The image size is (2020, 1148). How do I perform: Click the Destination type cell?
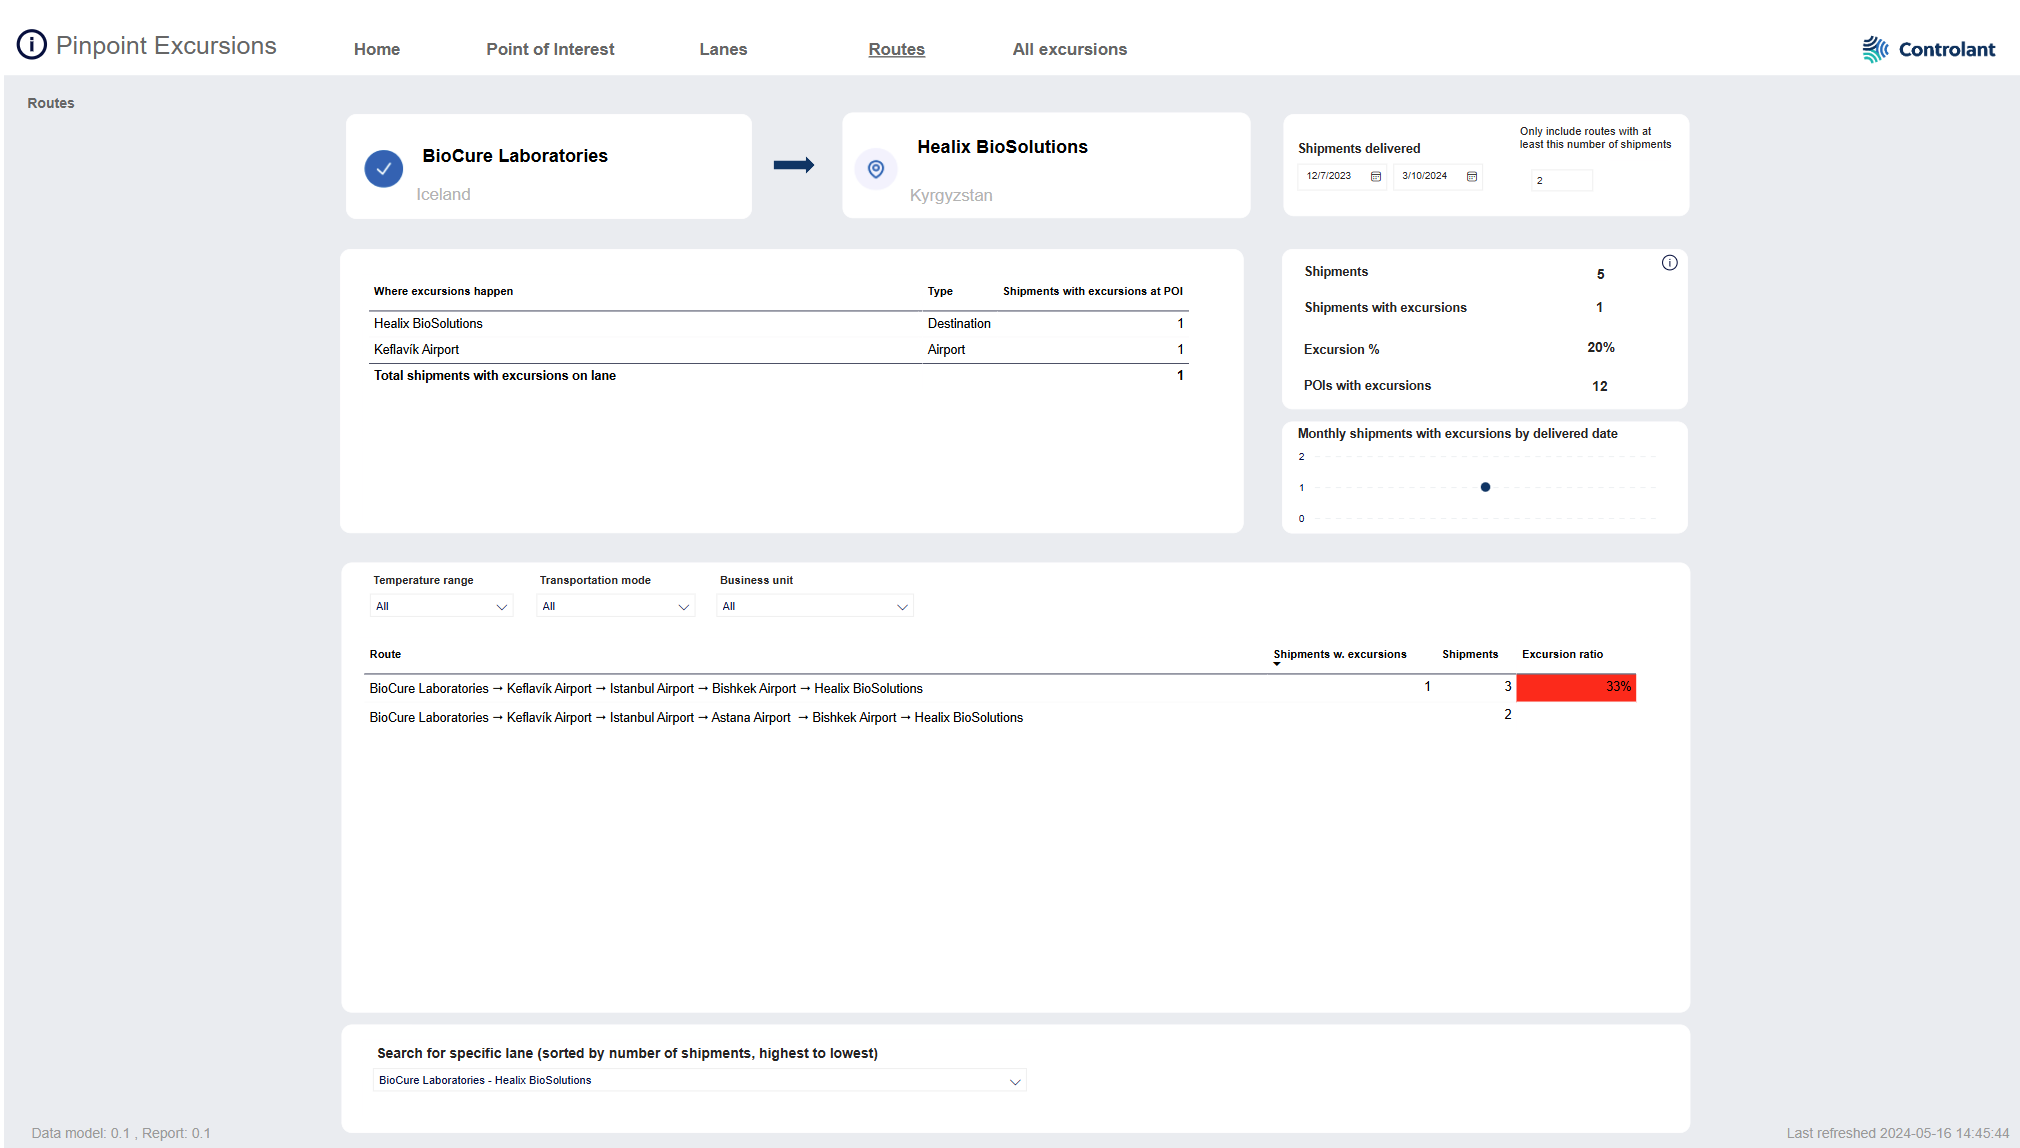point(959,323)
